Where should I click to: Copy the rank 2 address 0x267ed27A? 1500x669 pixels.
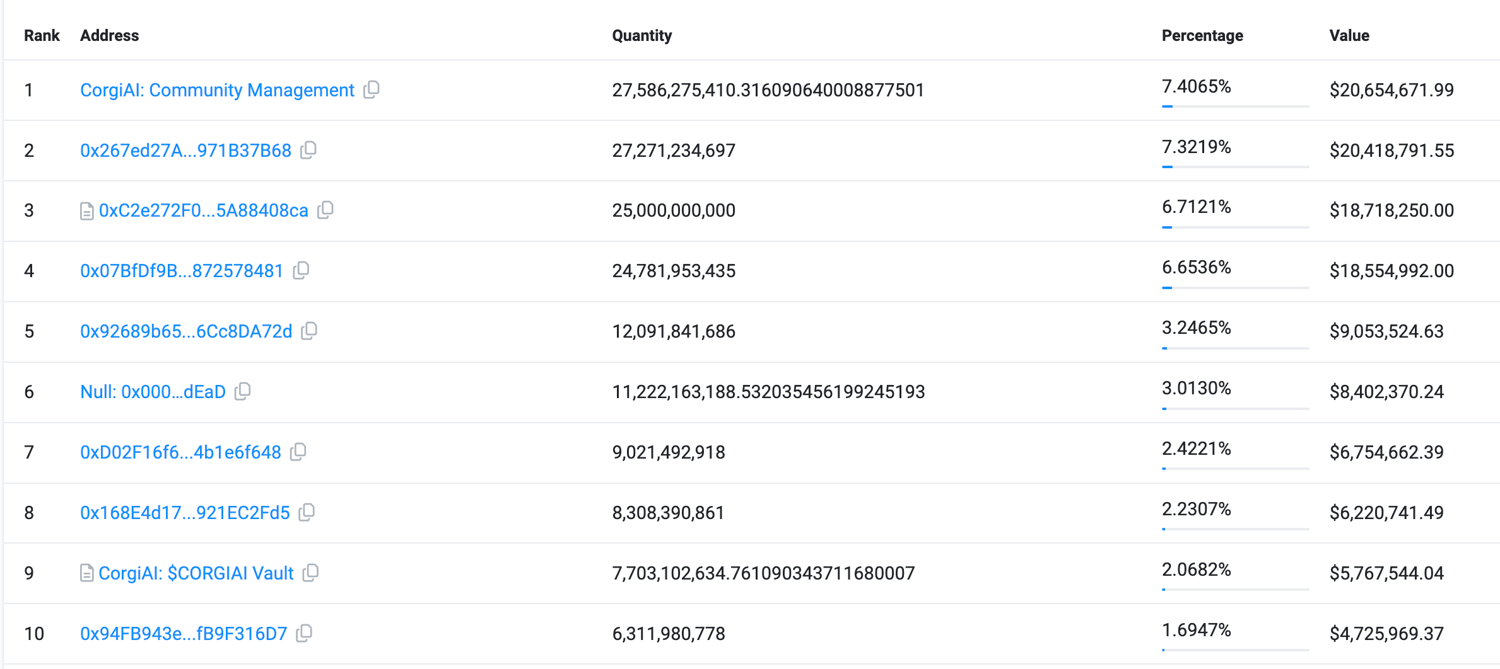308,150
